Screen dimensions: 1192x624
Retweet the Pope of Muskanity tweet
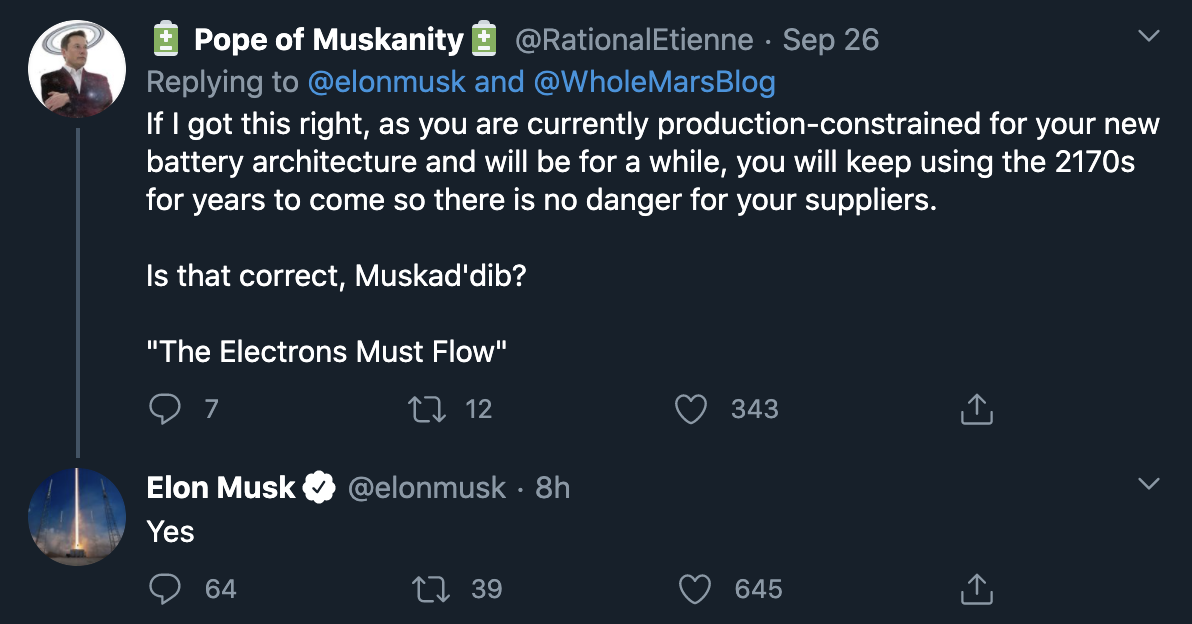click(427, 409)
